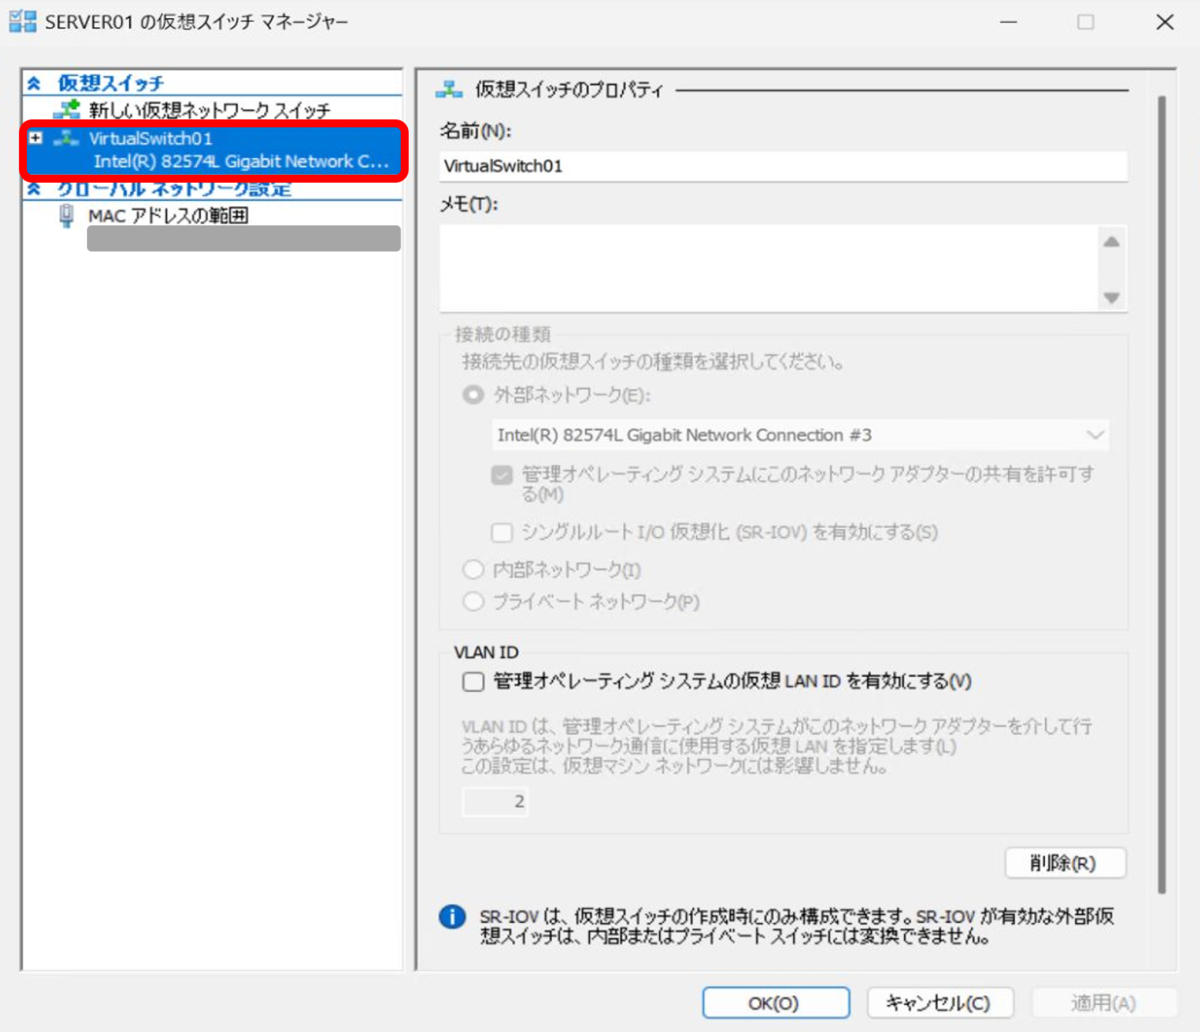Image resolution: width=1200 pixels, height=1032 pixels.
Task: Click the 名前 input field
Action: pos(783,166)
